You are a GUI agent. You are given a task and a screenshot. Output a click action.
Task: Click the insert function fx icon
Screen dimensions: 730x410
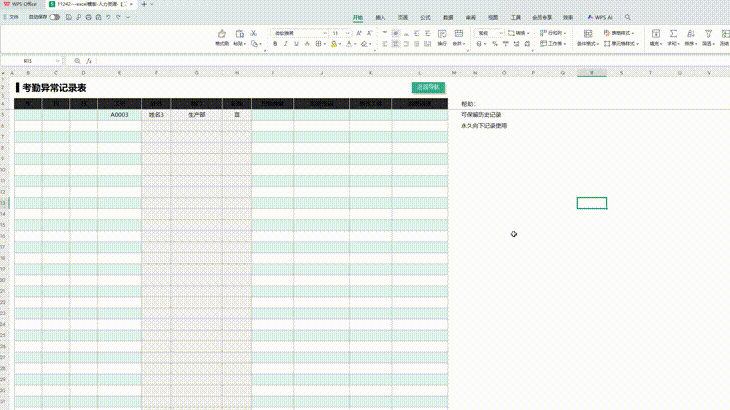click(x=89, y=61)
